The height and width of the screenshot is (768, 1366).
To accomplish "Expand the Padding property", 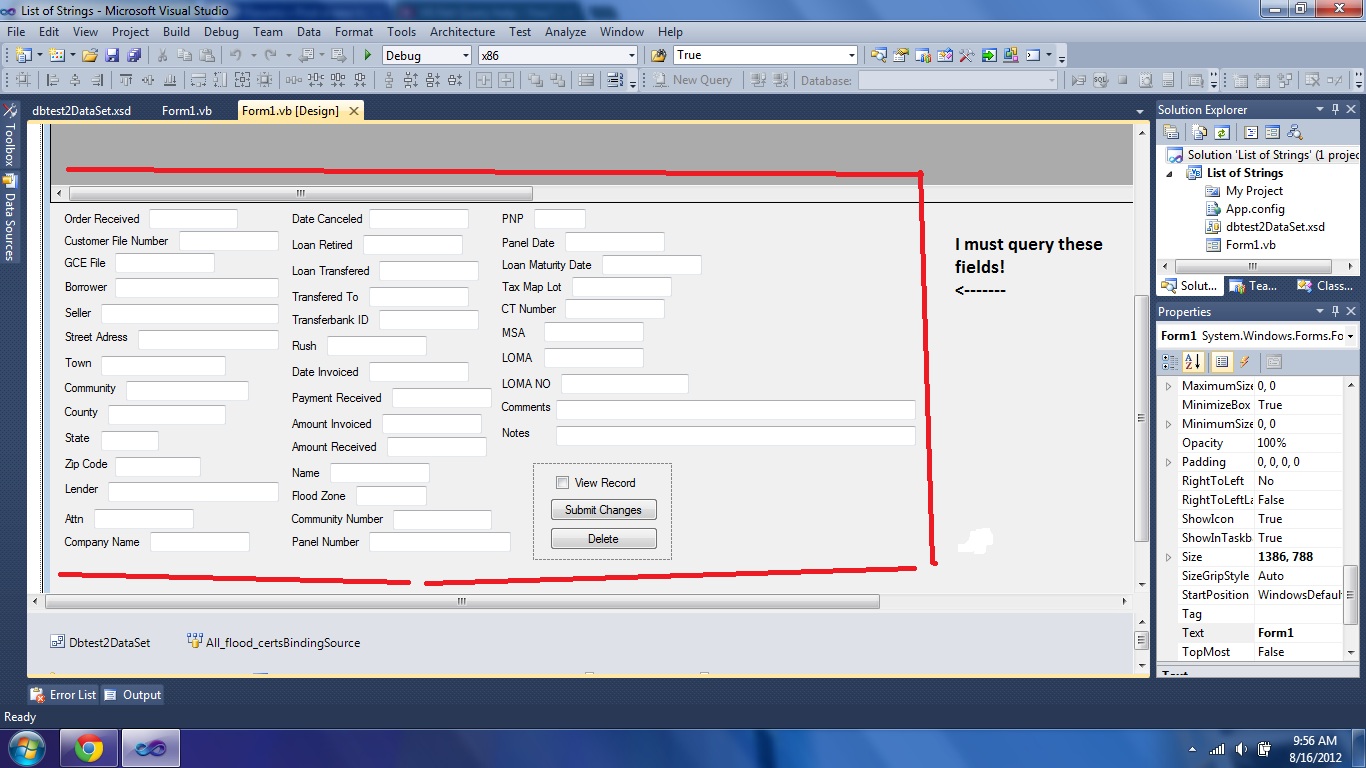I will [1168, 462].
